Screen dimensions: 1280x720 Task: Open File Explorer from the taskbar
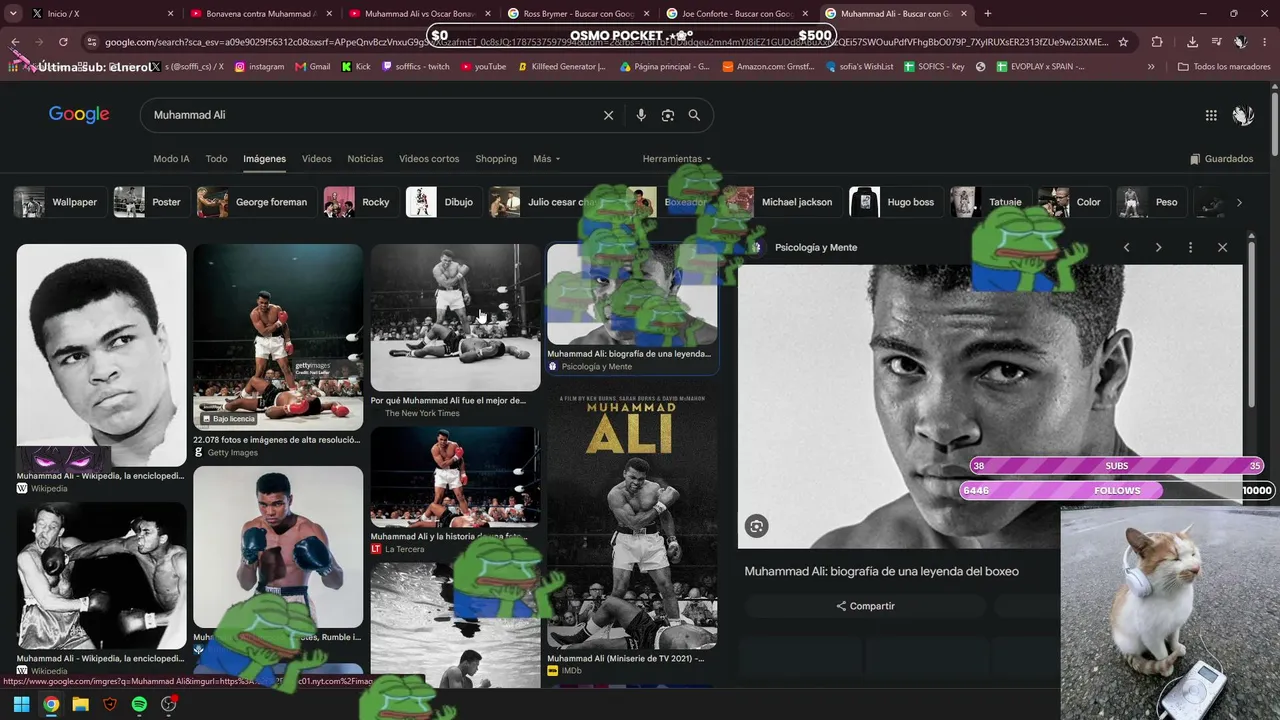pyautogui.click(x=80, y=704)
